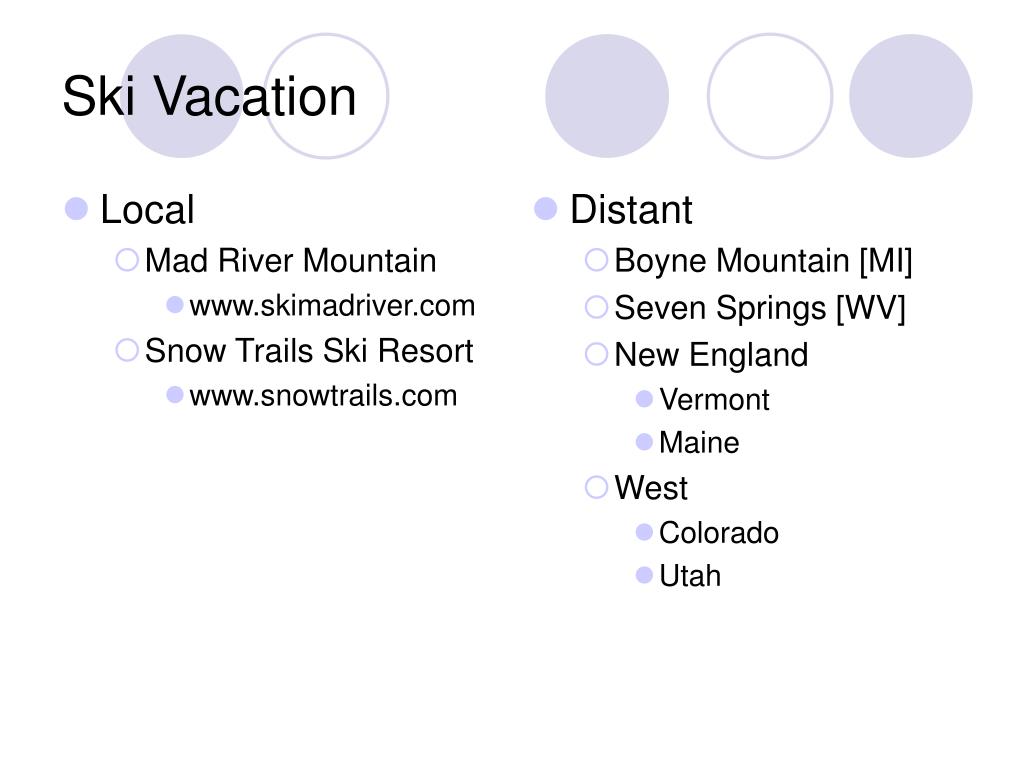Click the hollow bullet beside New England
Screen dimensions: 1024x768
tap(596, 354)
